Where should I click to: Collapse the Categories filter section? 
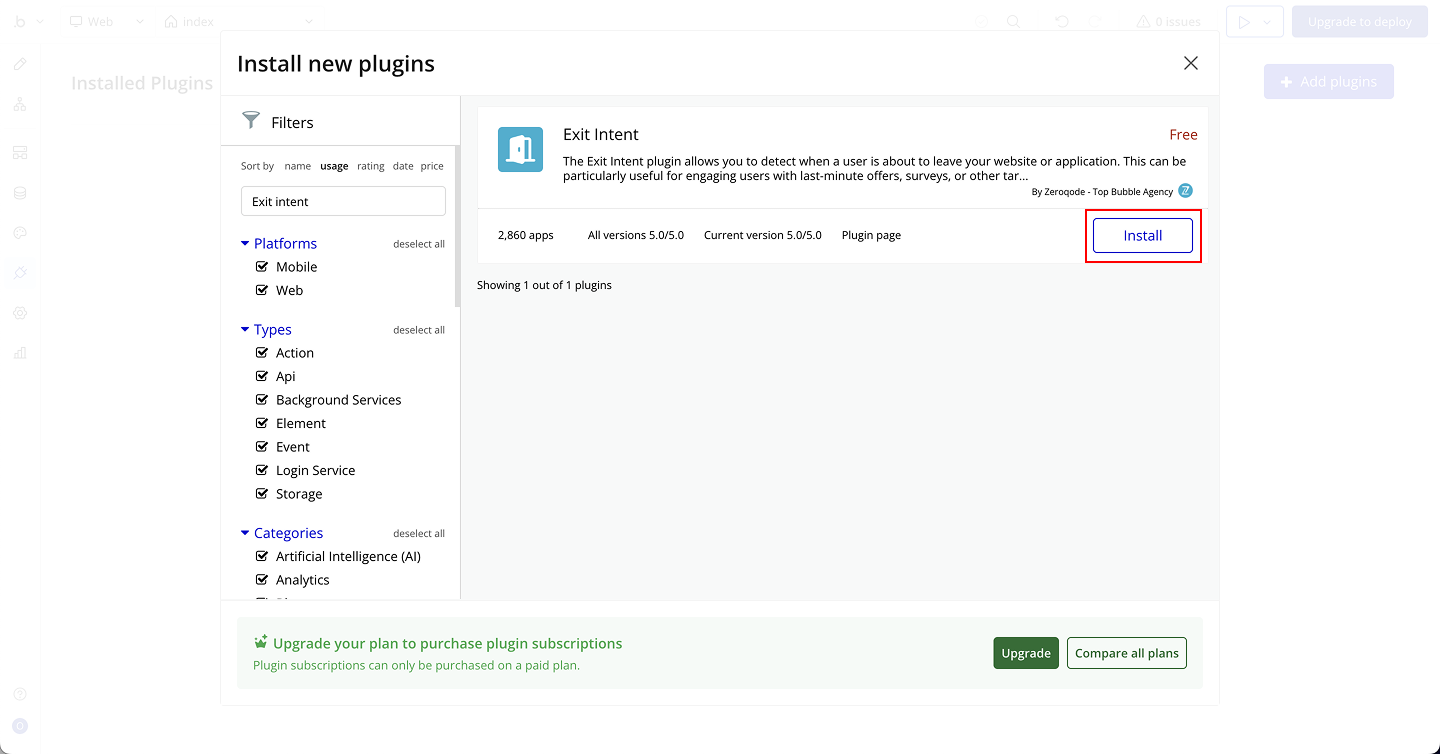pos(245,534)
